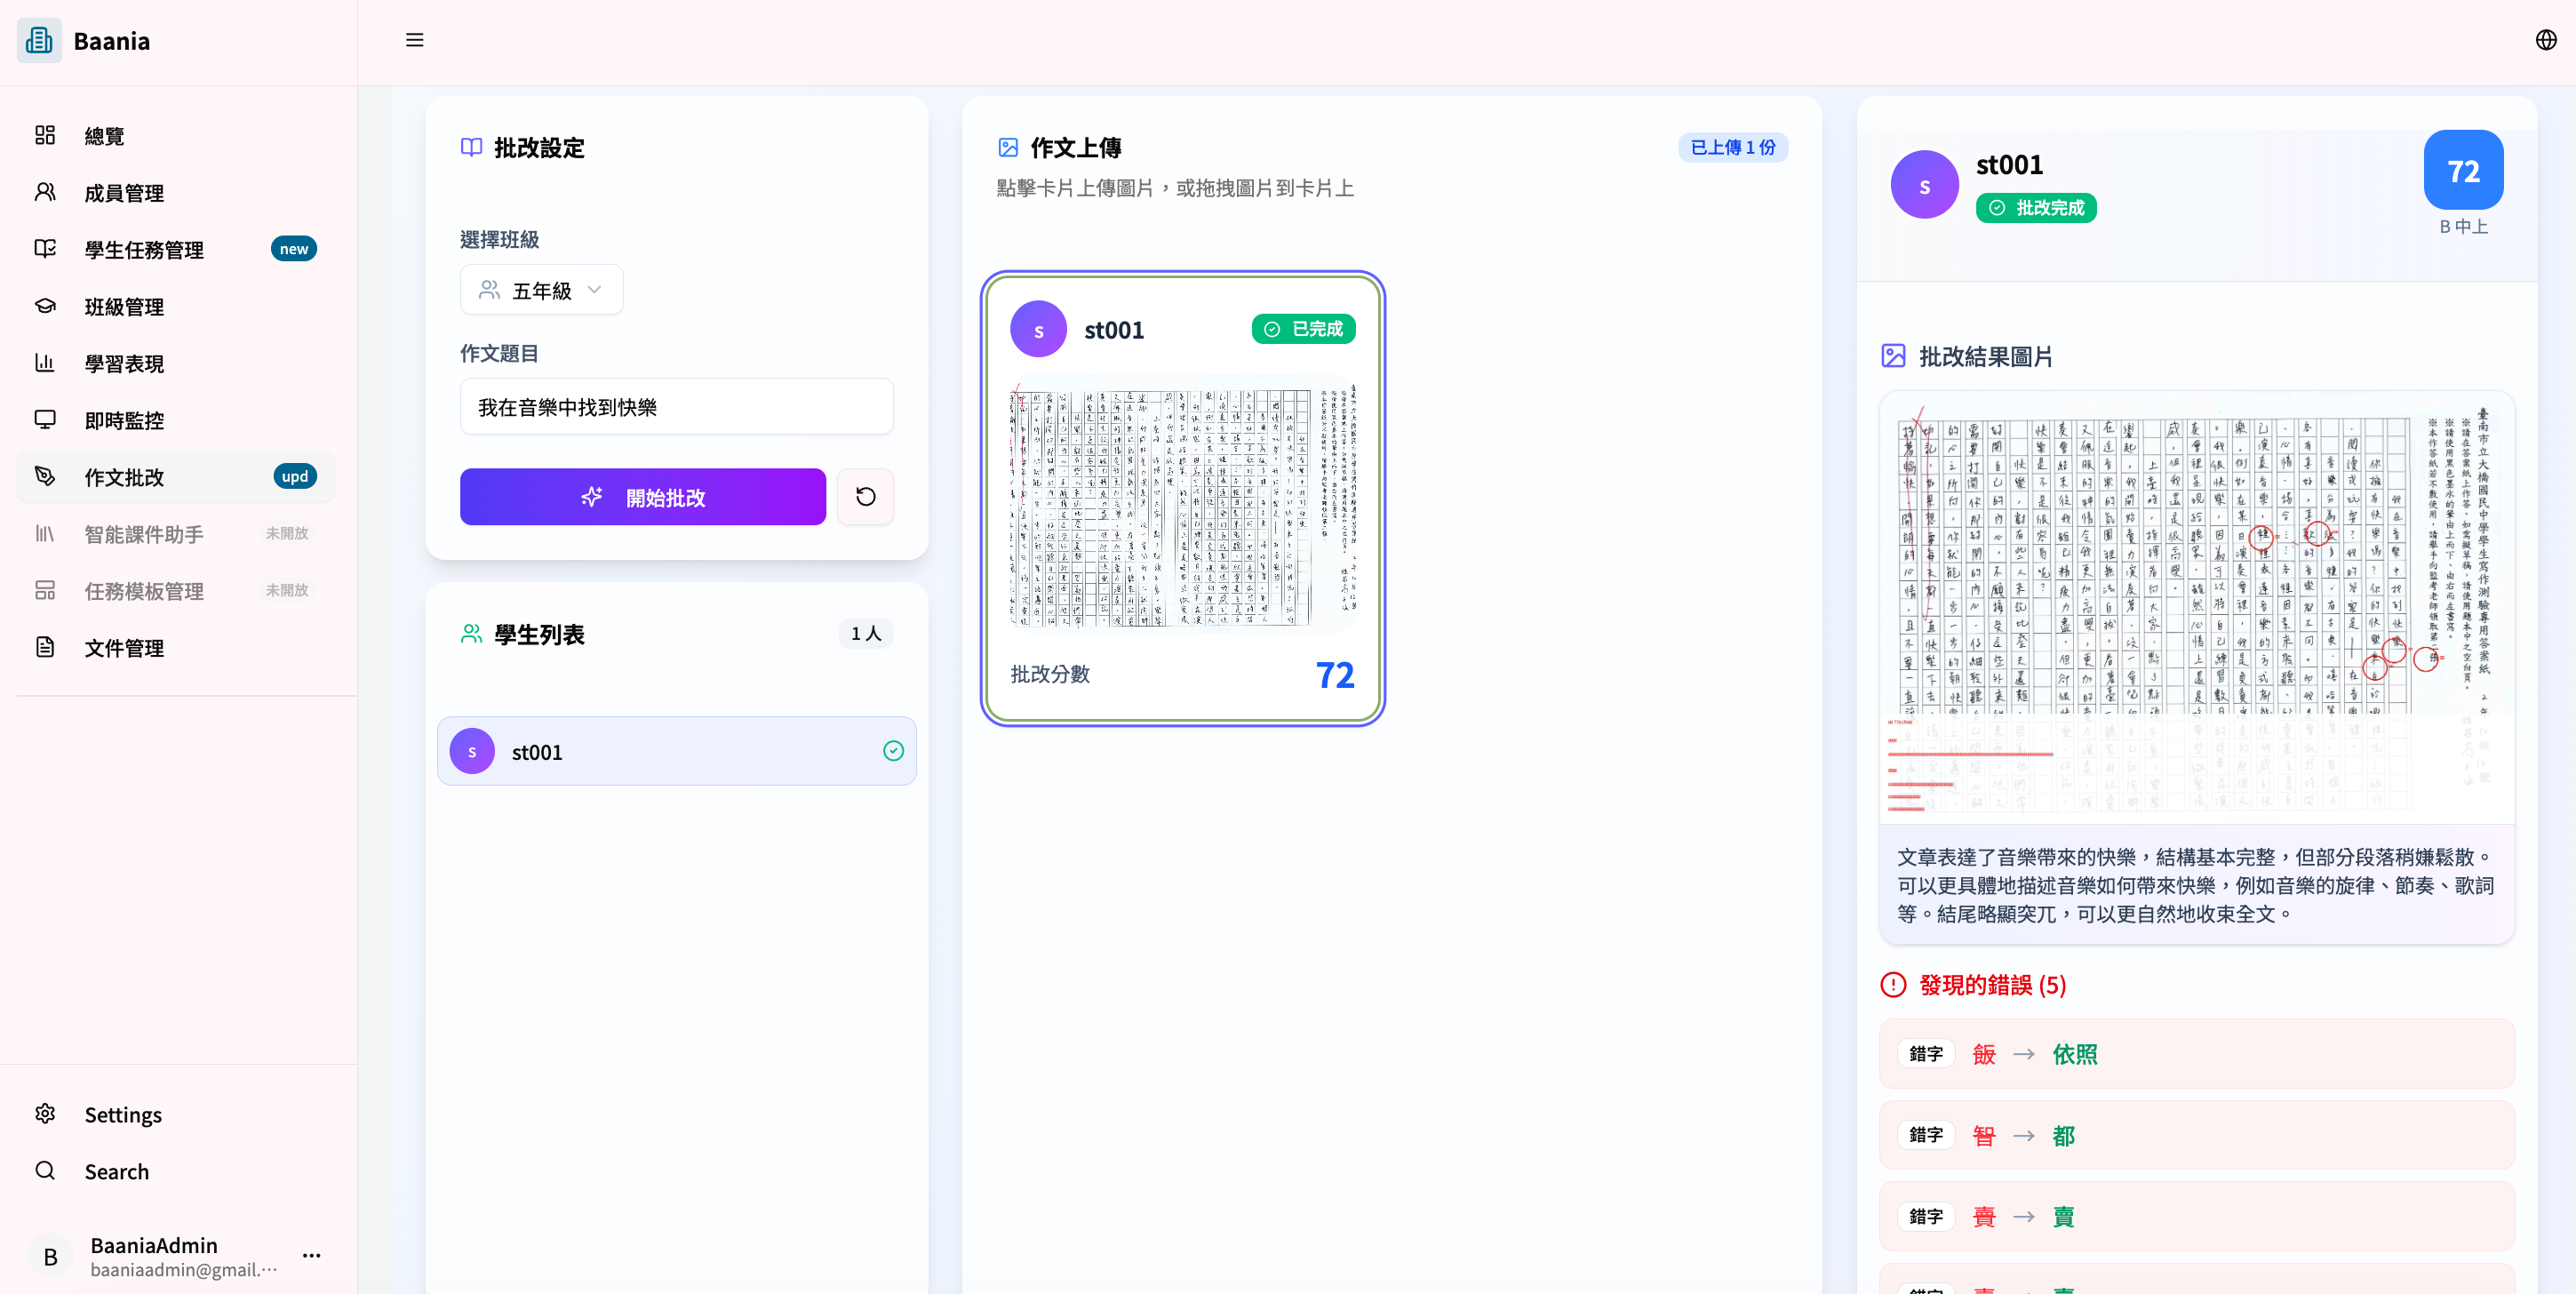Click the refresh icon beside 開始批改
The height and width of the screenshot is (1294, 2576).
[x=865, y=496]
